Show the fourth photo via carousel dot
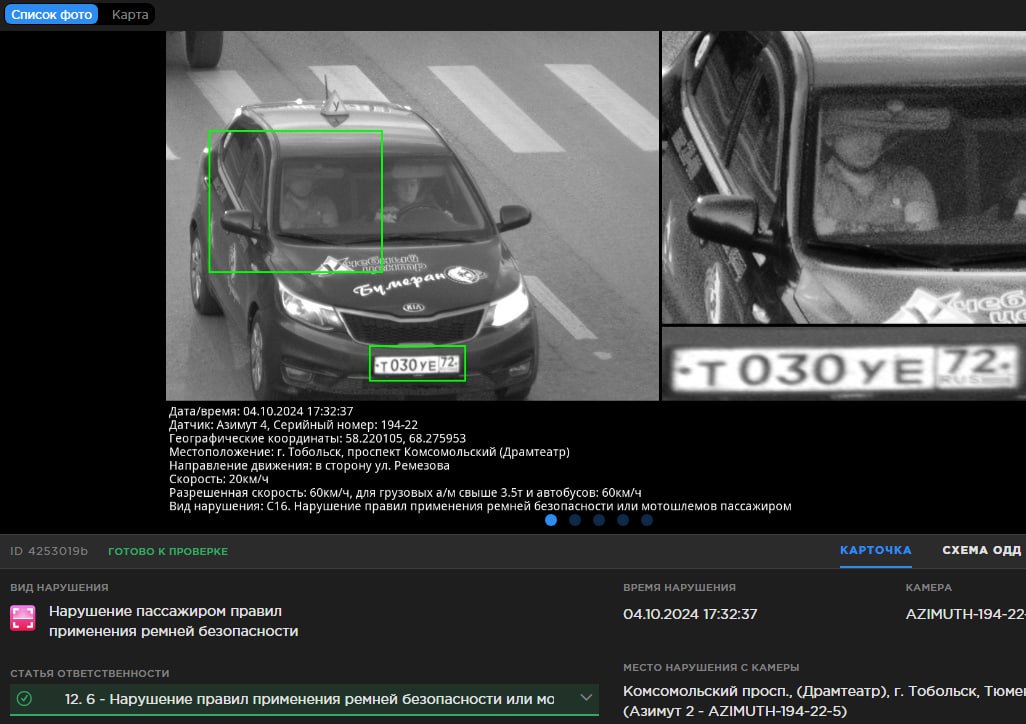 [623, 520]
